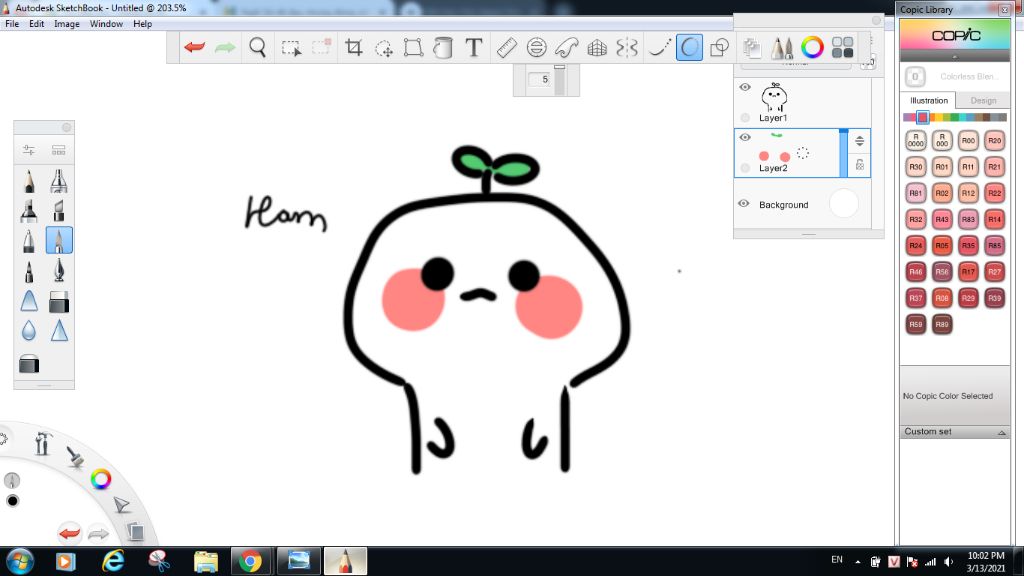The height and width of the screenshot is (576, 1024).
Task: Open the brush library icon
Action: point(59,150)
